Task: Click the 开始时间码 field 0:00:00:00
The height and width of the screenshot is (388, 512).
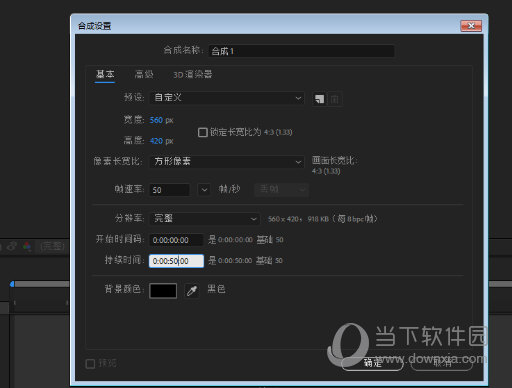Action: pyautogui.click(x=176, y=240)
